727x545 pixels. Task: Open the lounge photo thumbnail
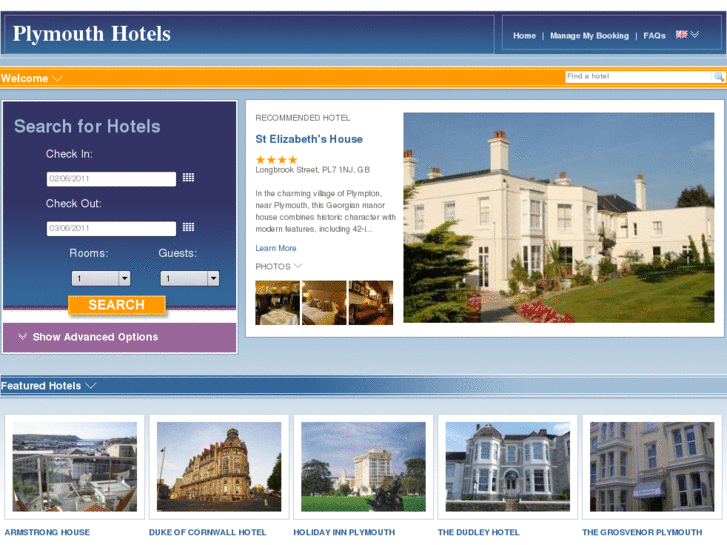(x=371, y=302)
